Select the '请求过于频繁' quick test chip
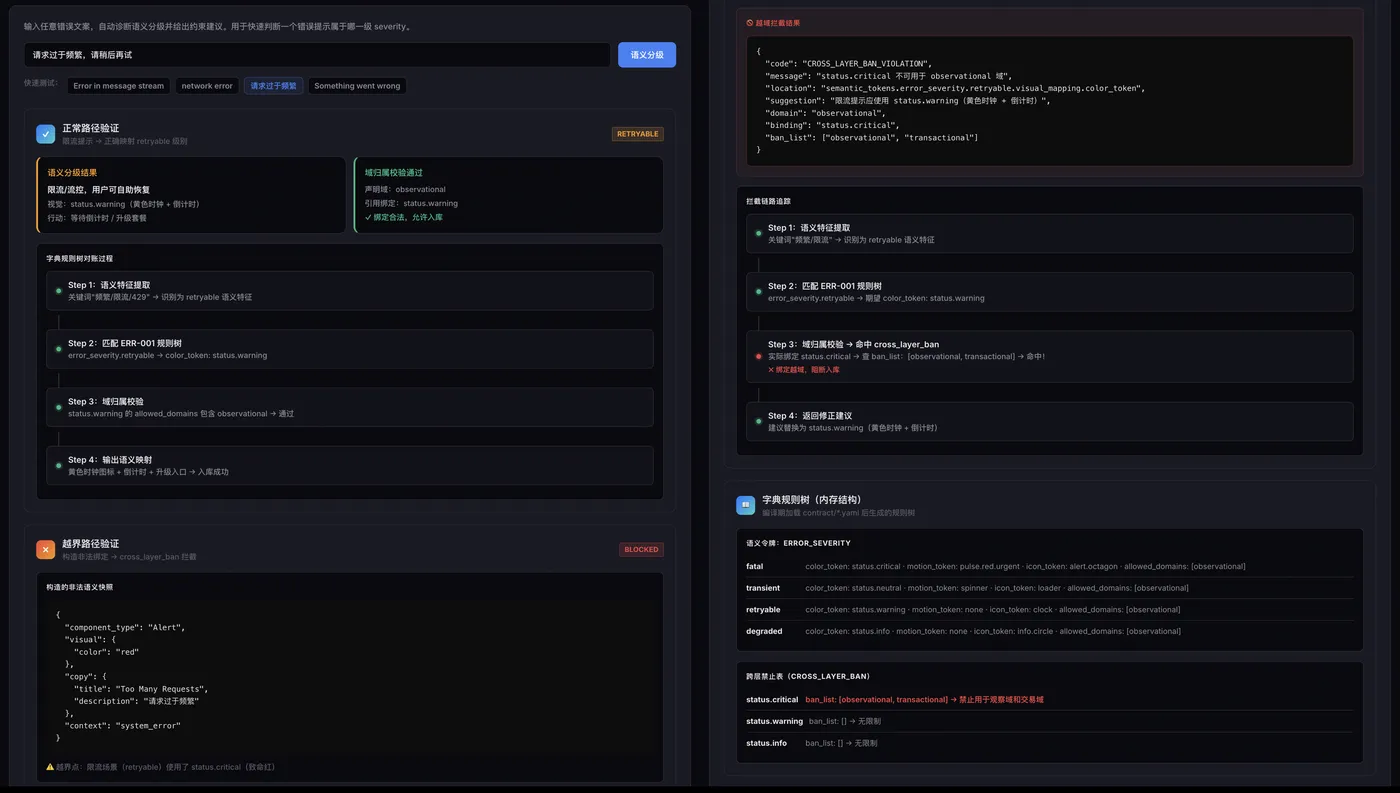The image size is (1400, 793). 274,86
